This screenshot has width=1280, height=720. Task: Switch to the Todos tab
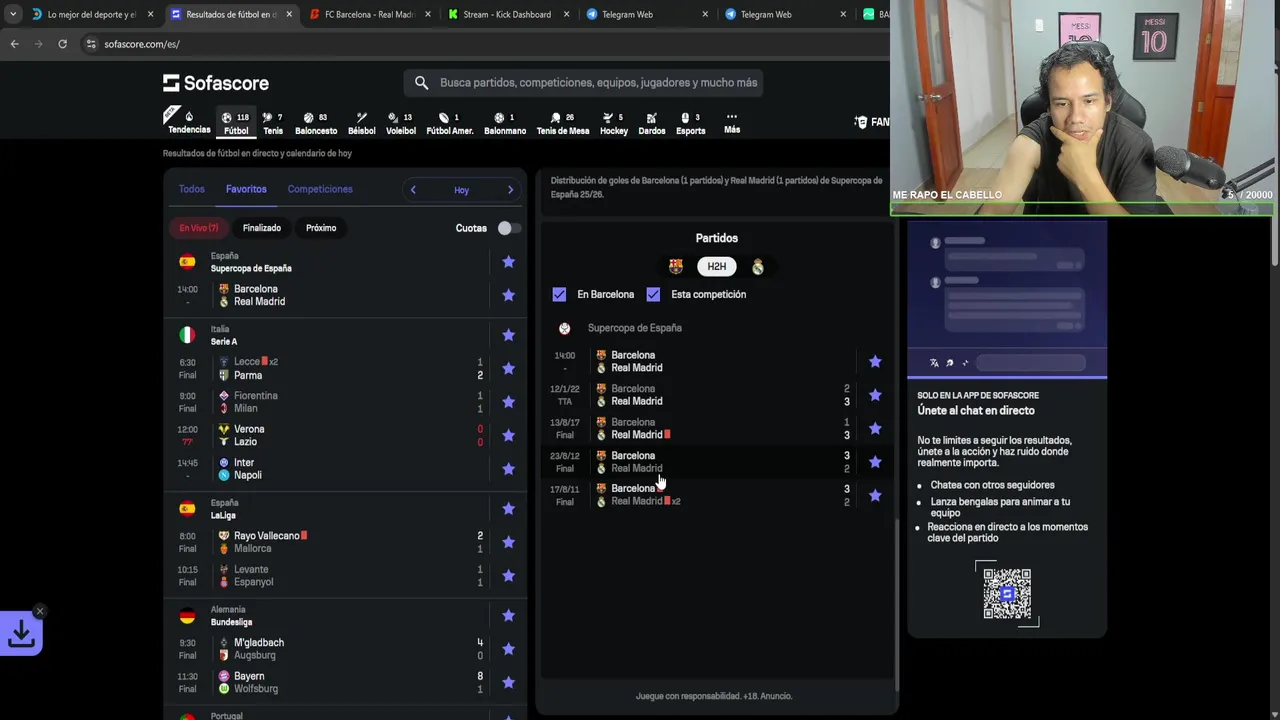pyautogui.click(x=191, y=189)
